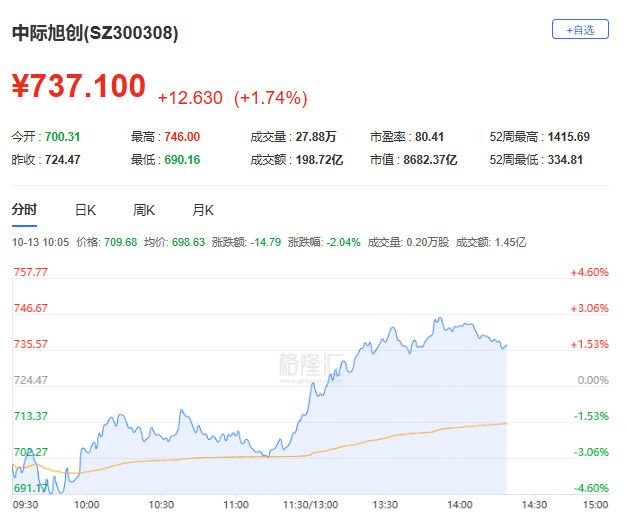Viewport: 628px width, 514px height.
Task: Click the y-axis label 713.37
Action: click(30, 416)
